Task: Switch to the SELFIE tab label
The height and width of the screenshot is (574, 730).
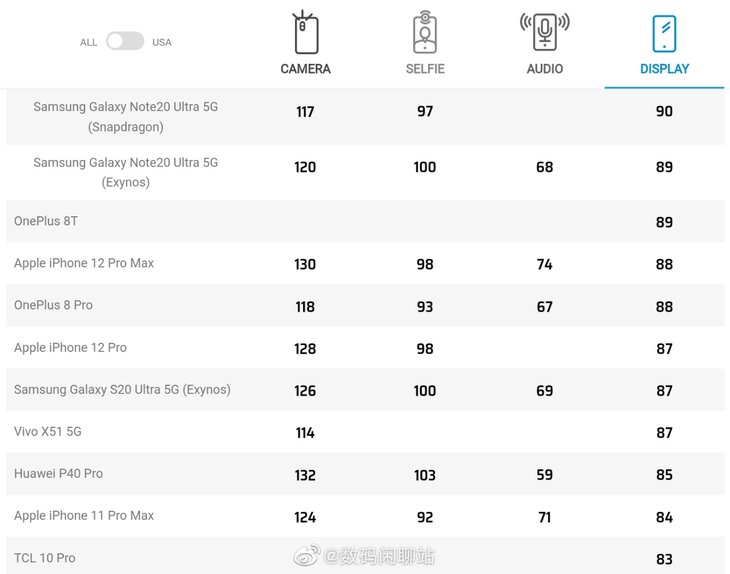Action: [425, 69]
